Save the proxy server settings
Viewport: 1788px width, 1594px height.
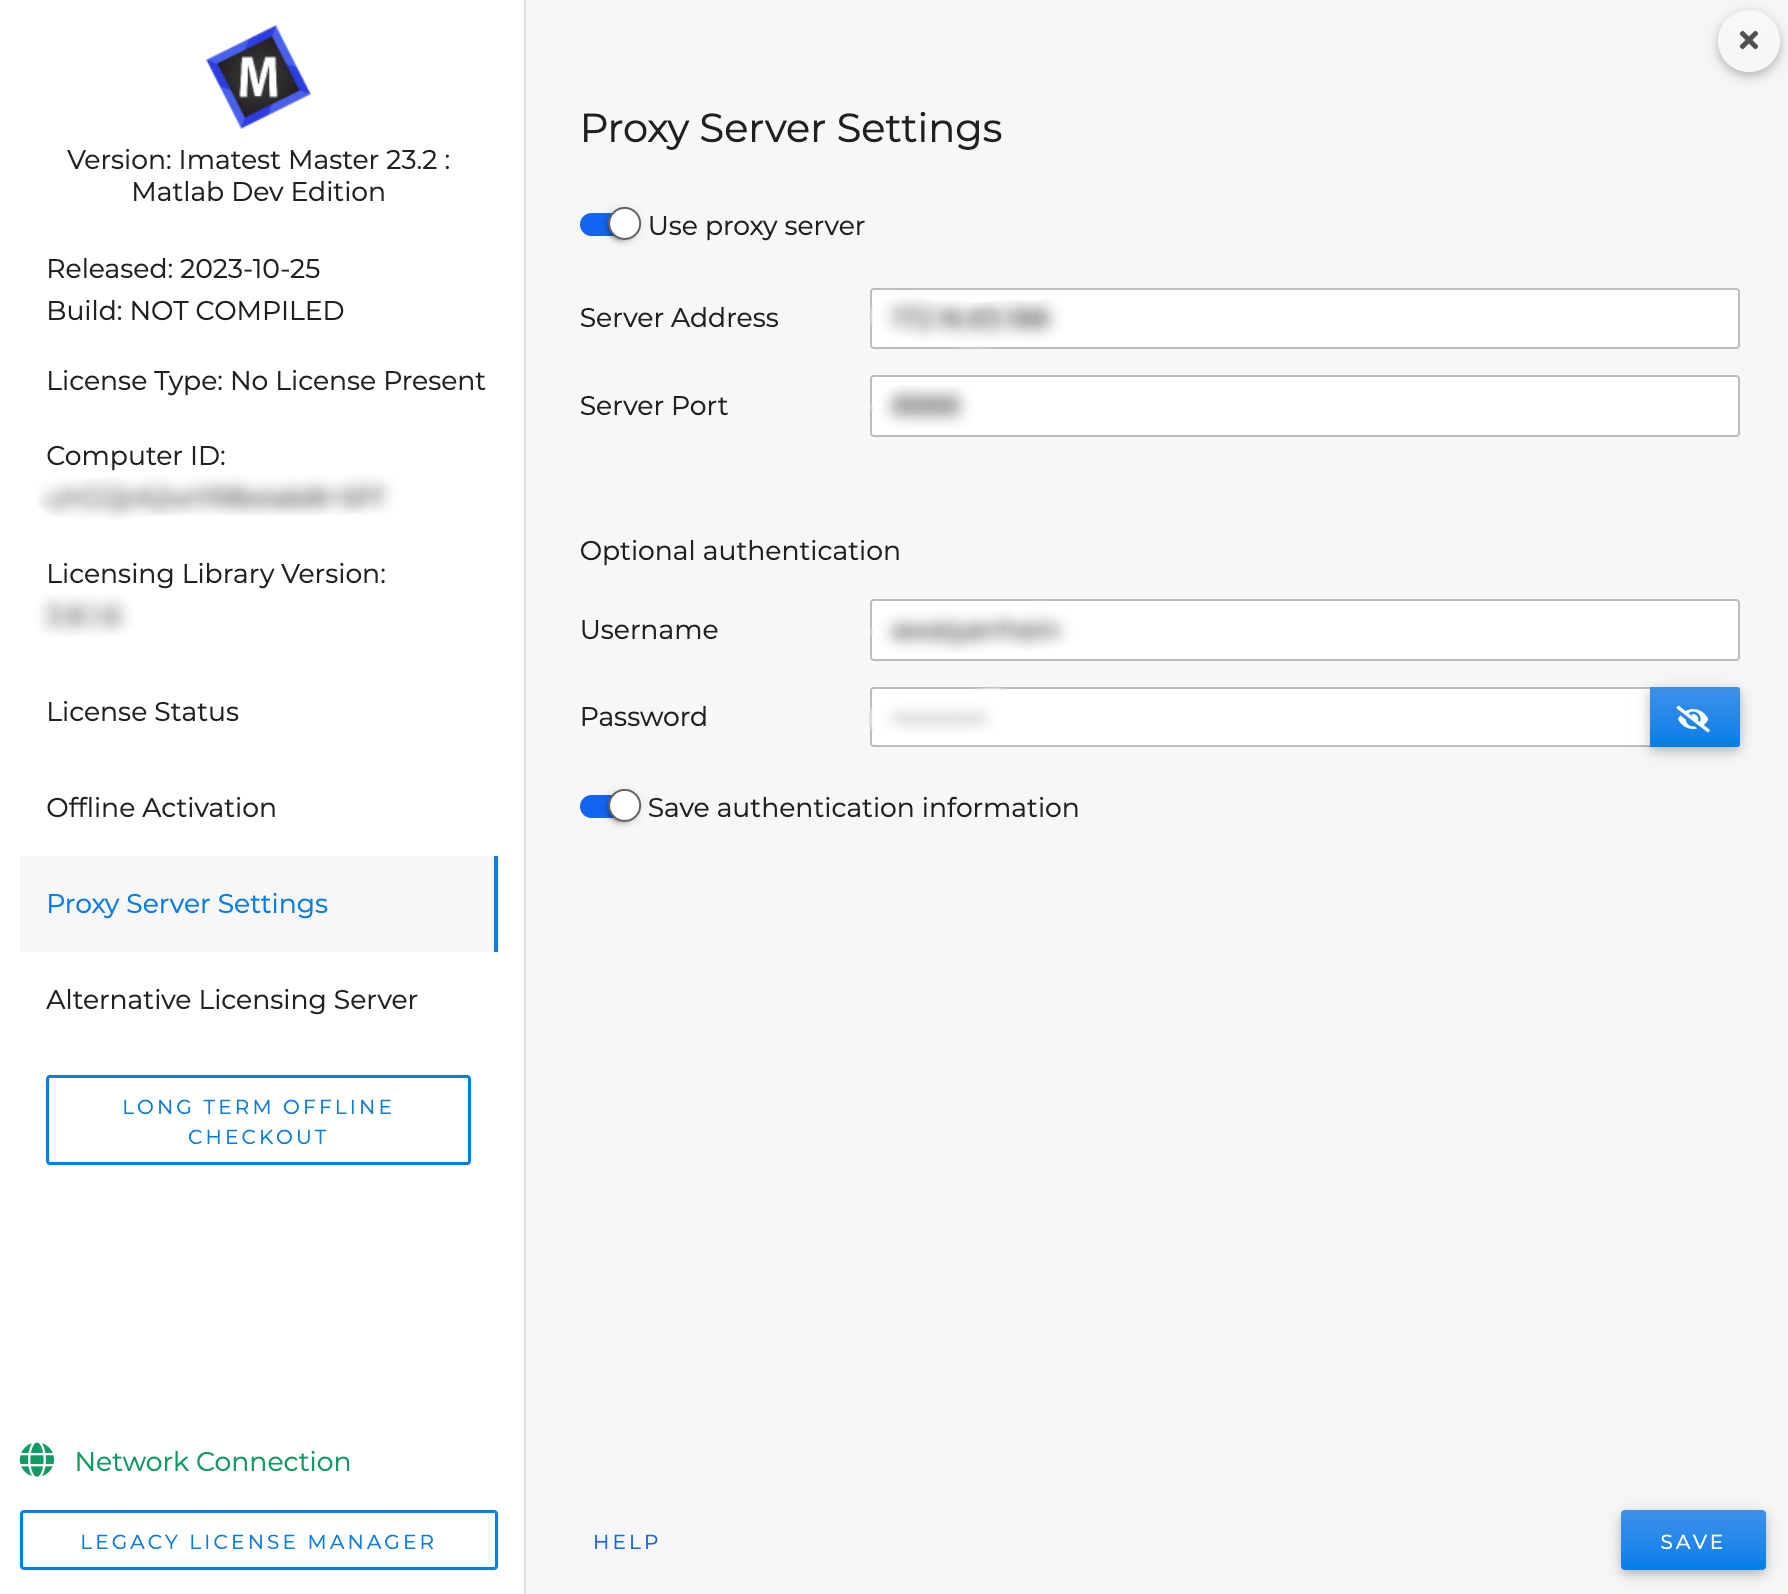pyautogui.click(x=1690, y=1540)
